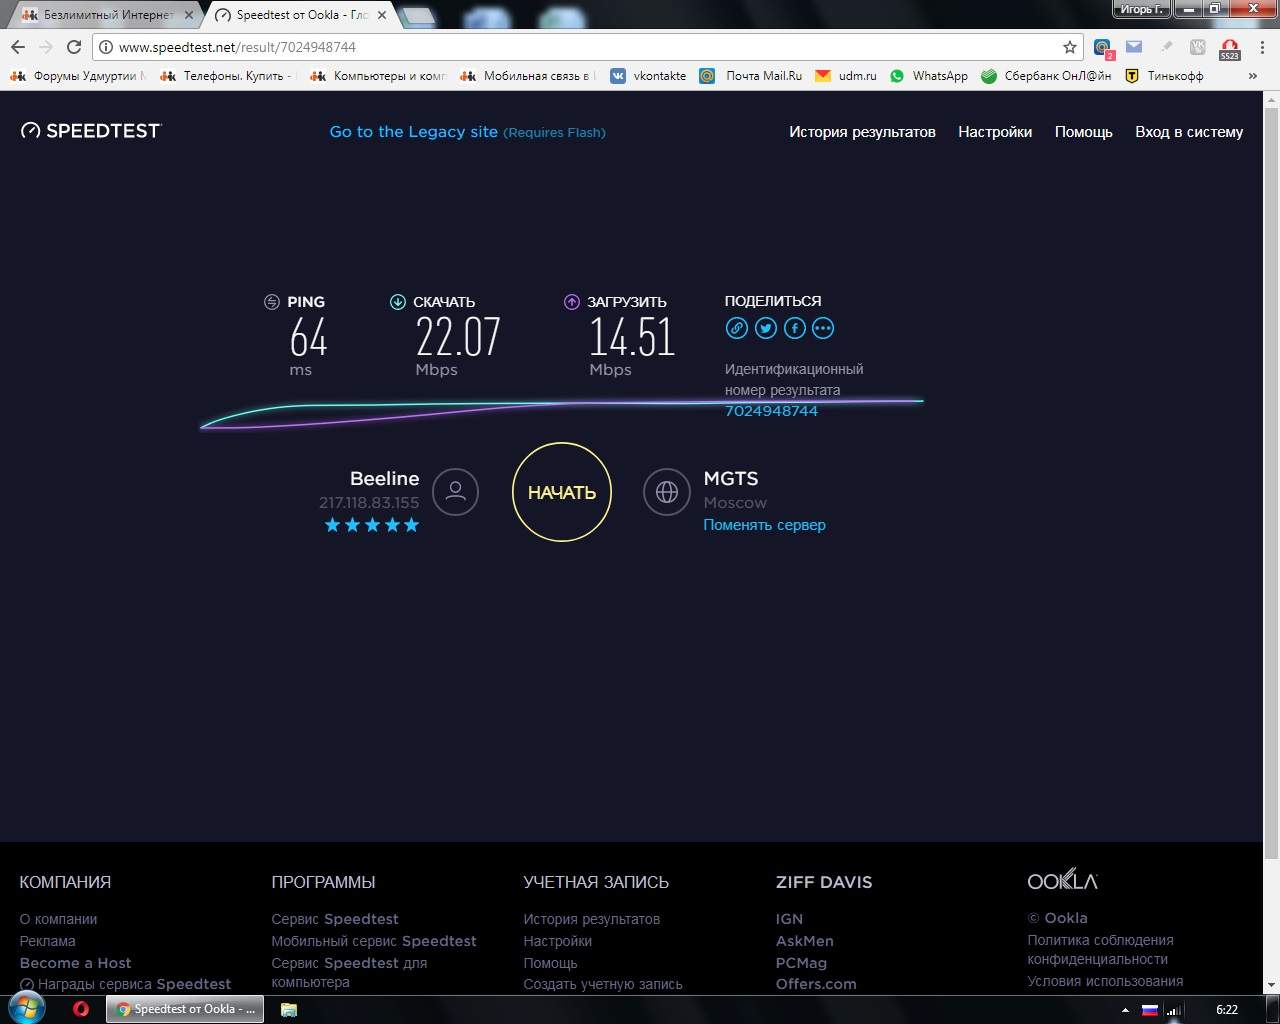Open the Форумы Удмуртии bookmark

tap(78, 76)
